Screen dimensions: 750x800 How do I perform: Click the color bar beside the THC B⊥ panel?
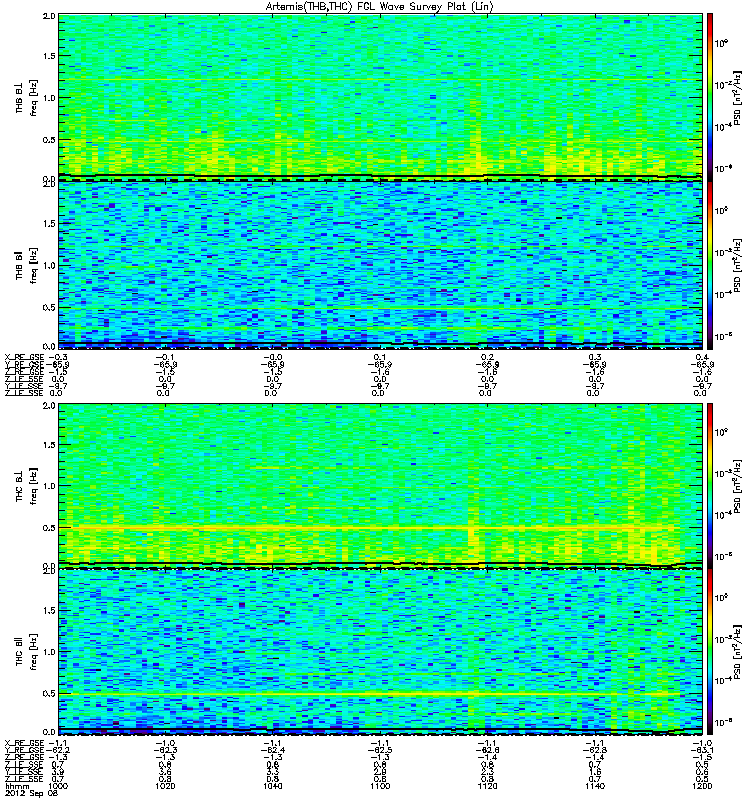710,486
